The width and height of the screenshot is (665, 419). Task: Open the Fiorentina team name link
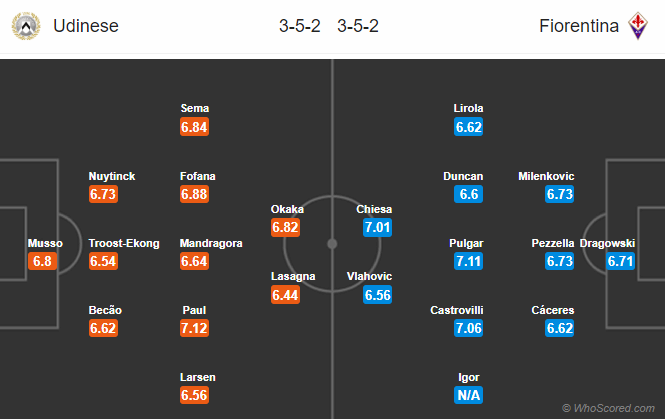click(x=578, y=26)
